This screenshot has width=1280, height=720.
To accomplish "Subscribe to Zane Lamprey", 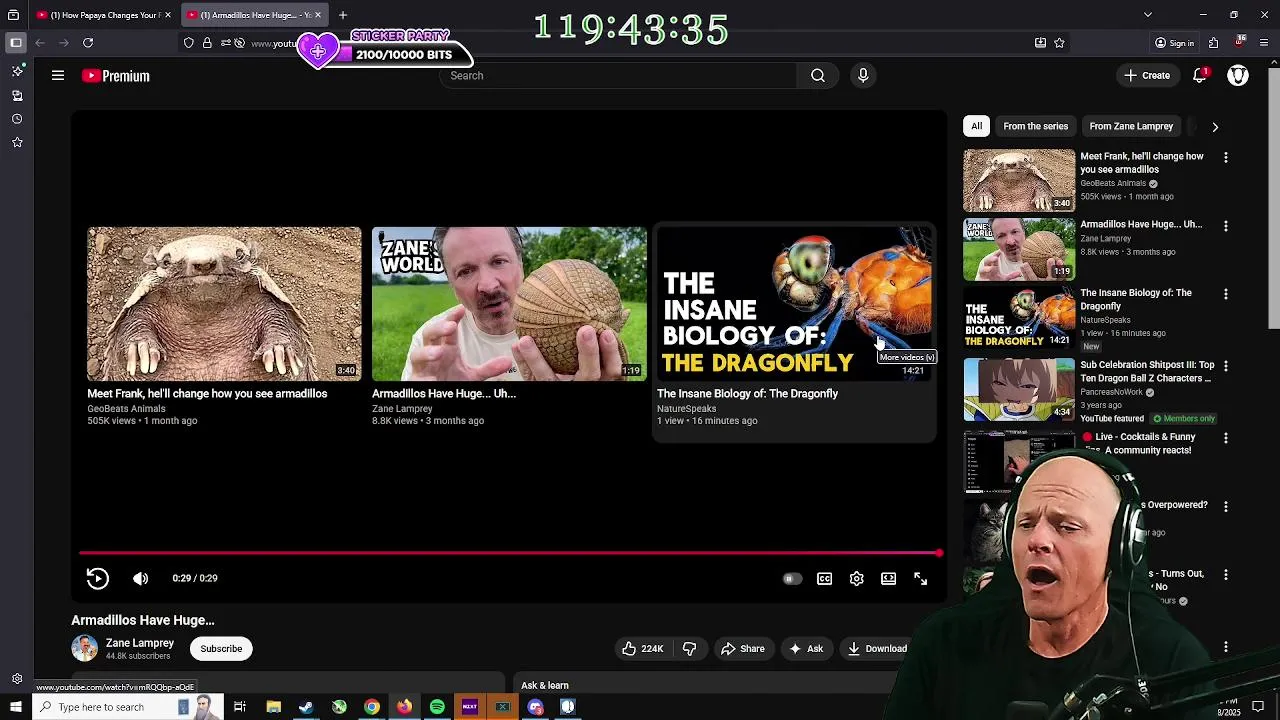I will (x=221, y=649).
